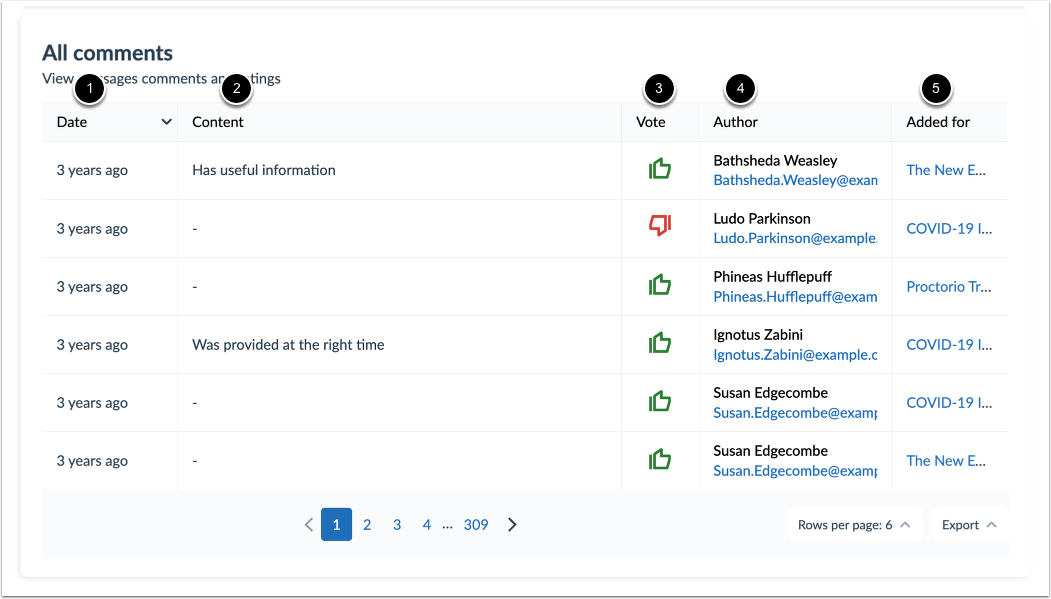Open COVID-19 link in Ignotus Zabini row
Viewport: 1051px width, 599px height.
(949, 344)
